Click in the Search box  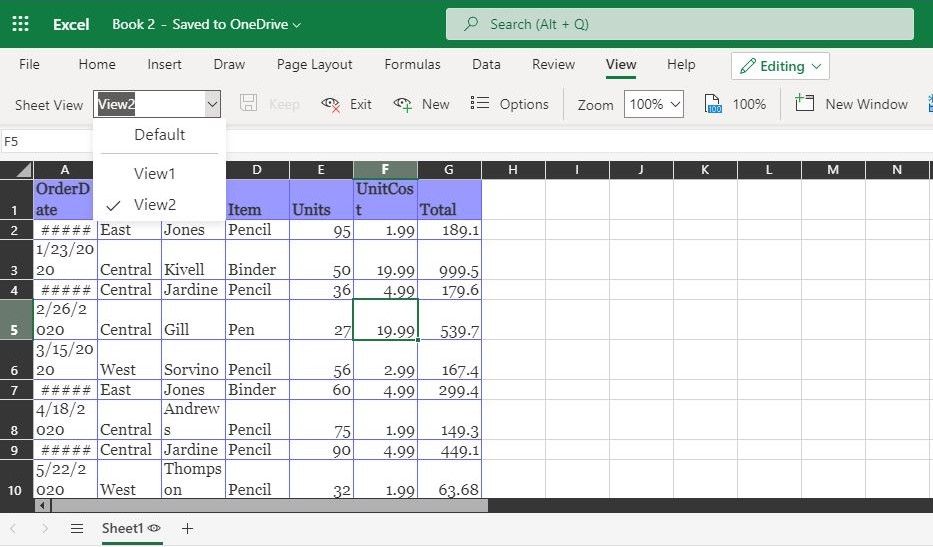[x=680, y=24]
